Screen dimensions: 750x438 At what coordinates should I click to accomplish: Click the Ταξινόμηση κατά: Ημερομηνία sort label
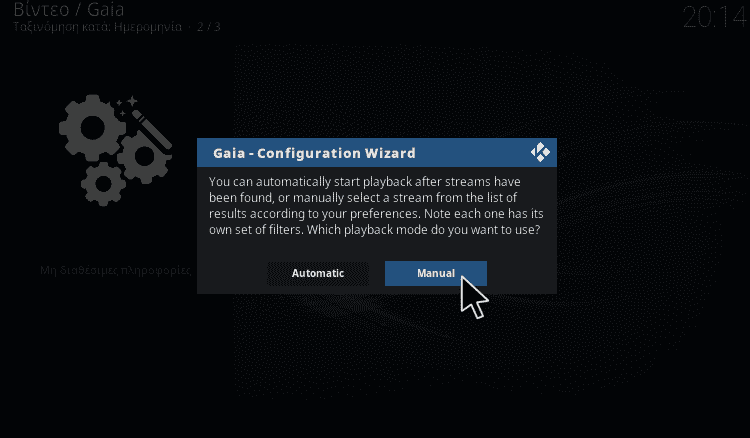tap(98, 27)
